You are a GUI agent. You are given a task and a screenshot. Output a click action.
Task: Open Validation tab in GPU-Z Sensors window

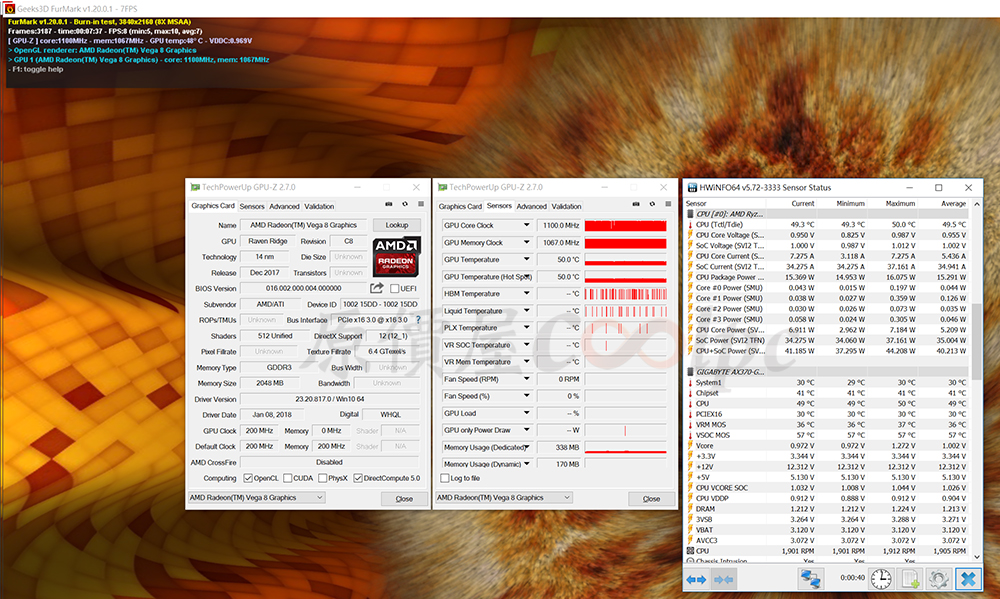coord(566,207)
